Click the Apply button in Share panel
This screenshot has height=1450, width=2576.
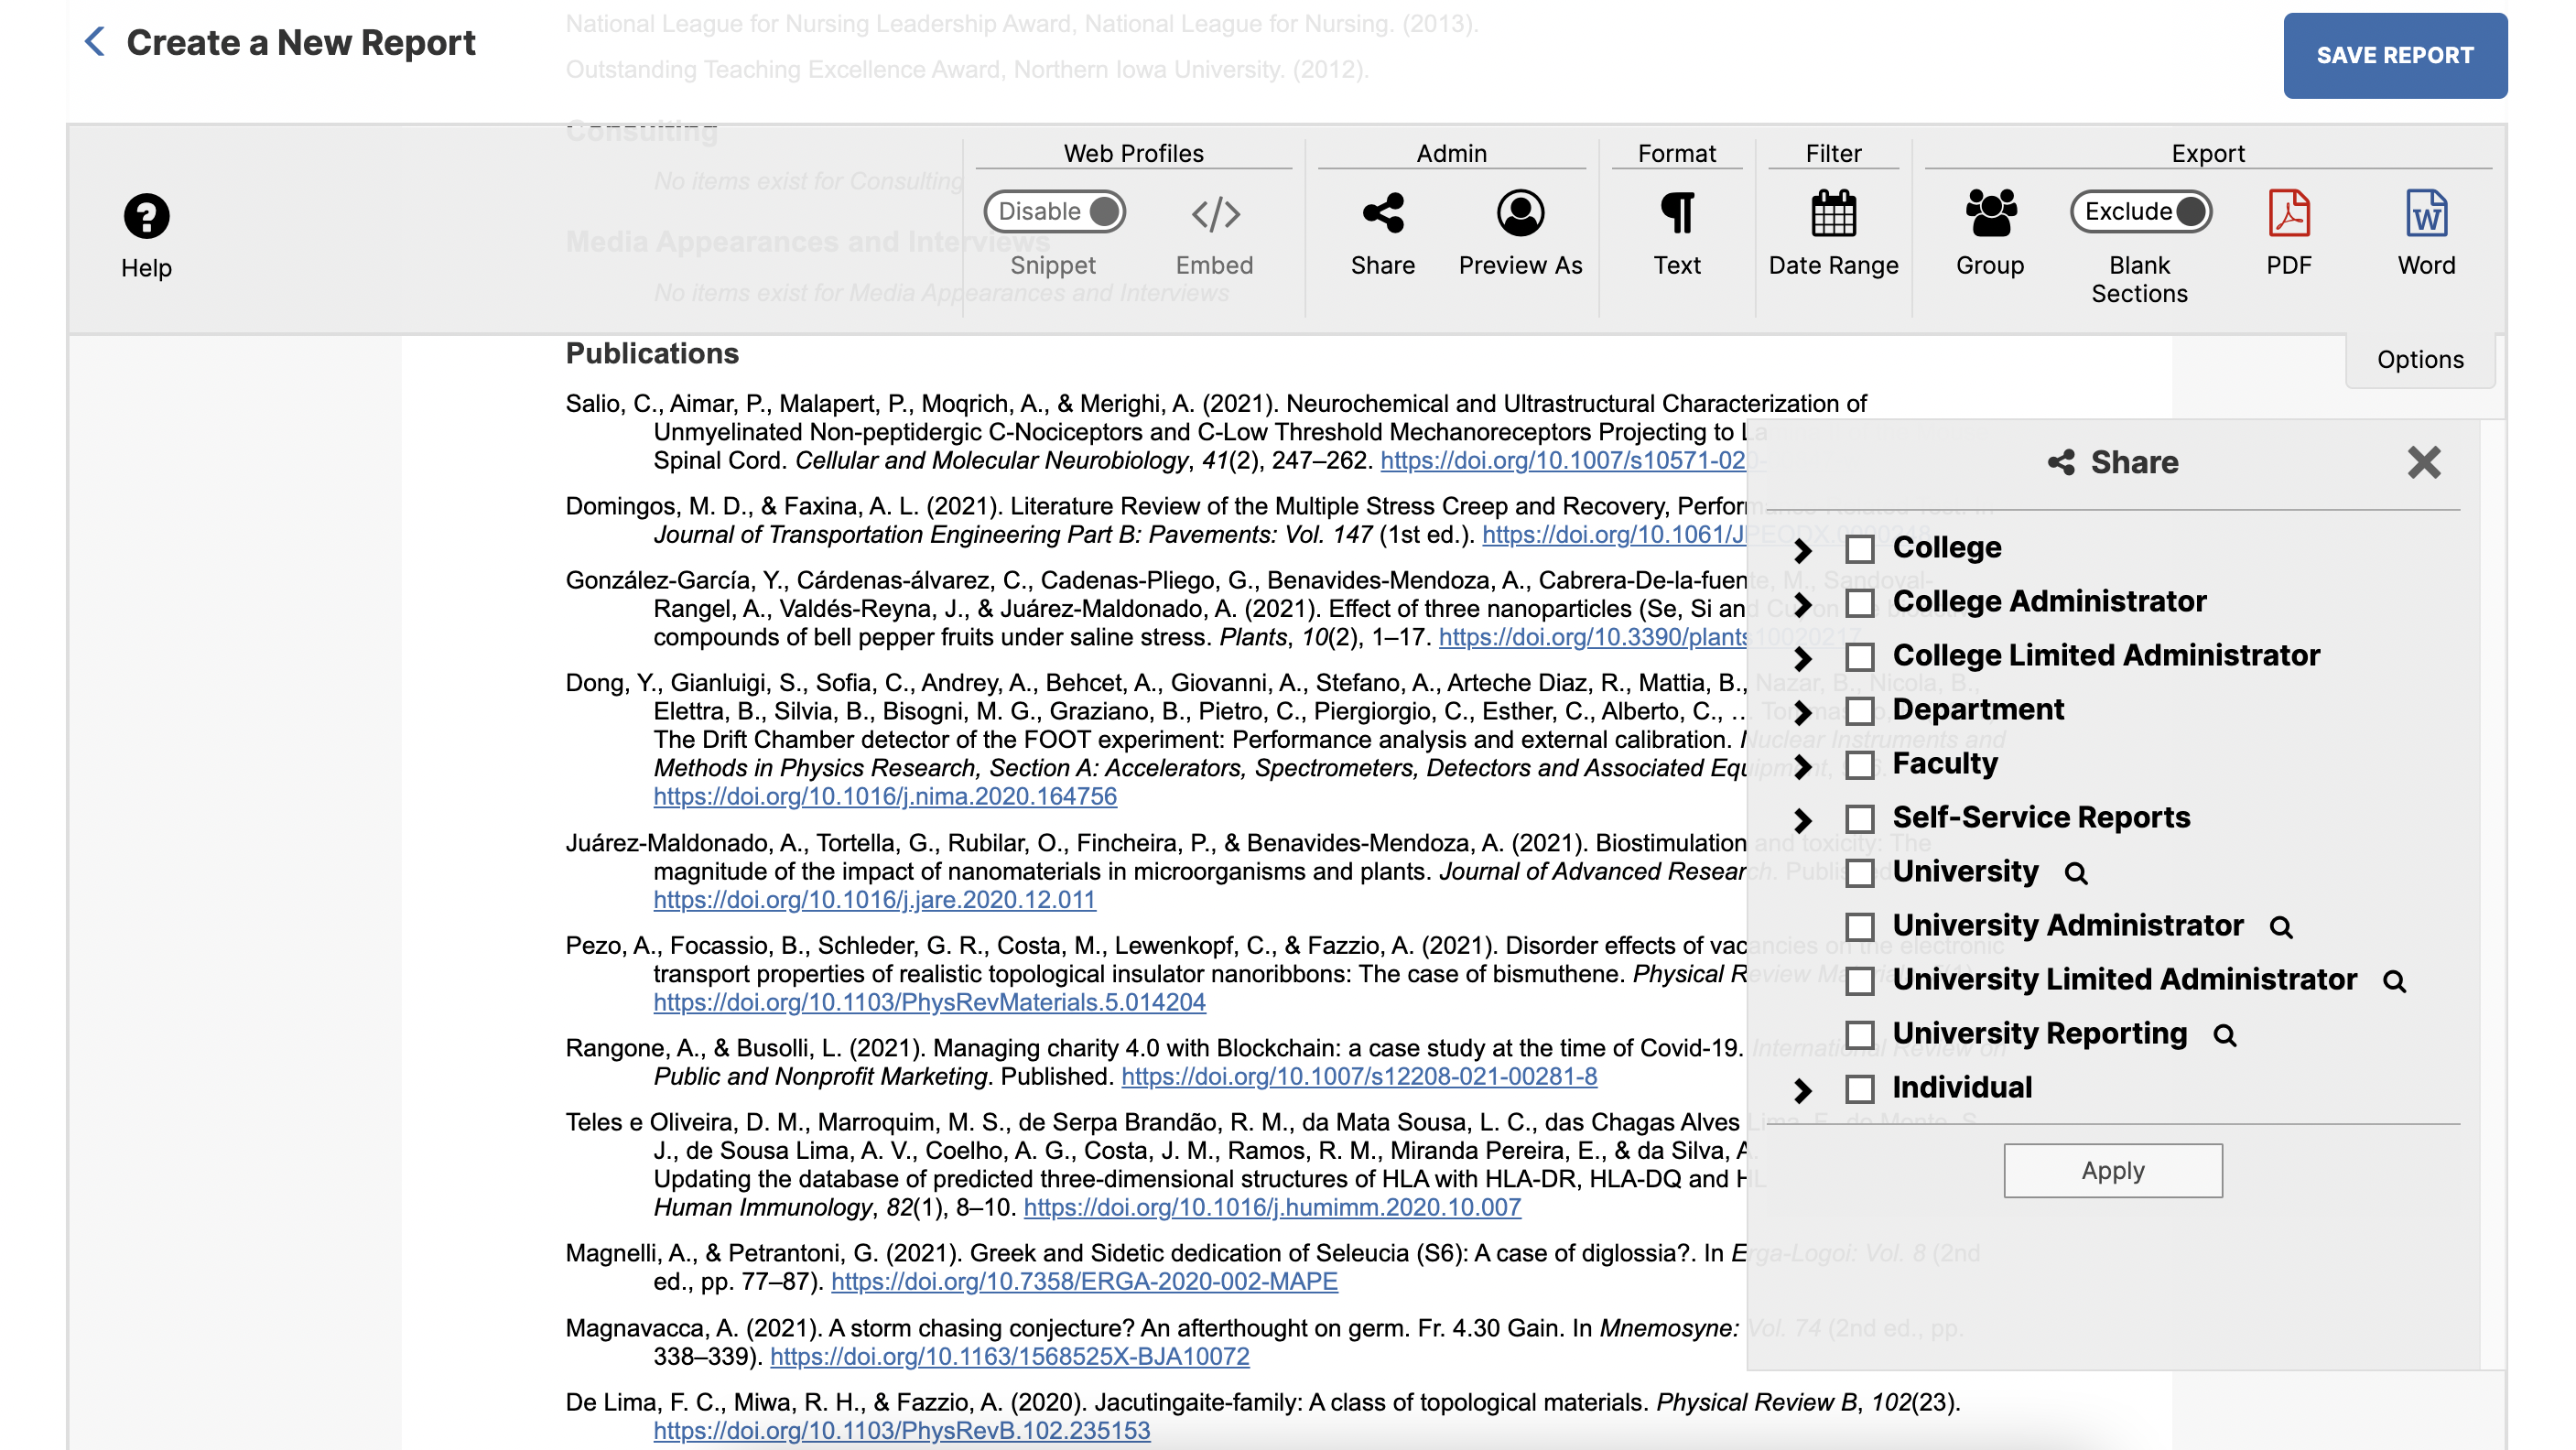coord(2113,1170)
